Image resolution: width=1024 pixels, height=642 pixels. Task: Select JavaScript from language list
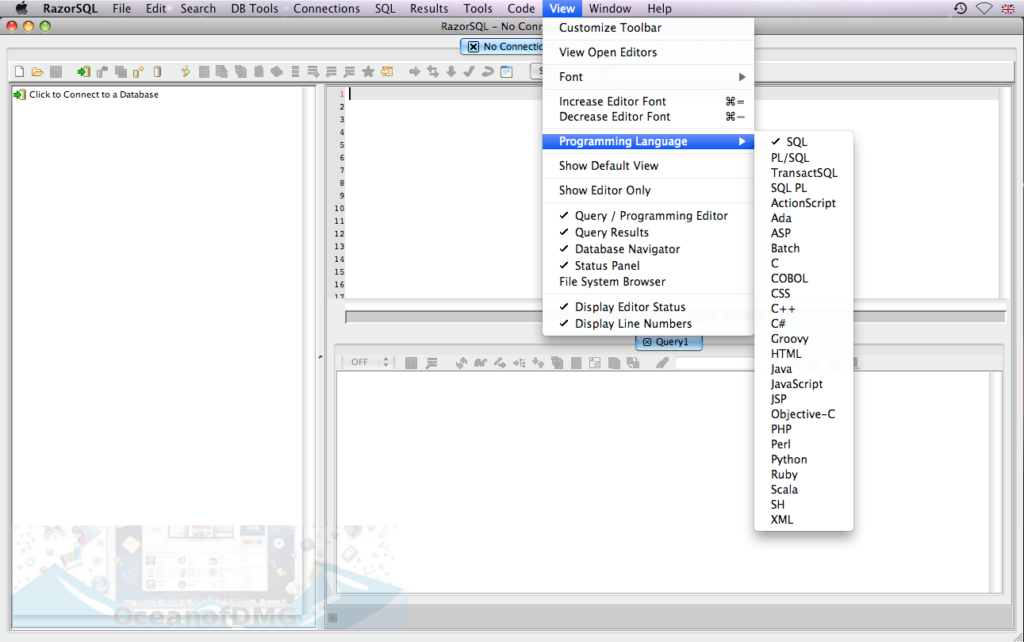(803, 384)
